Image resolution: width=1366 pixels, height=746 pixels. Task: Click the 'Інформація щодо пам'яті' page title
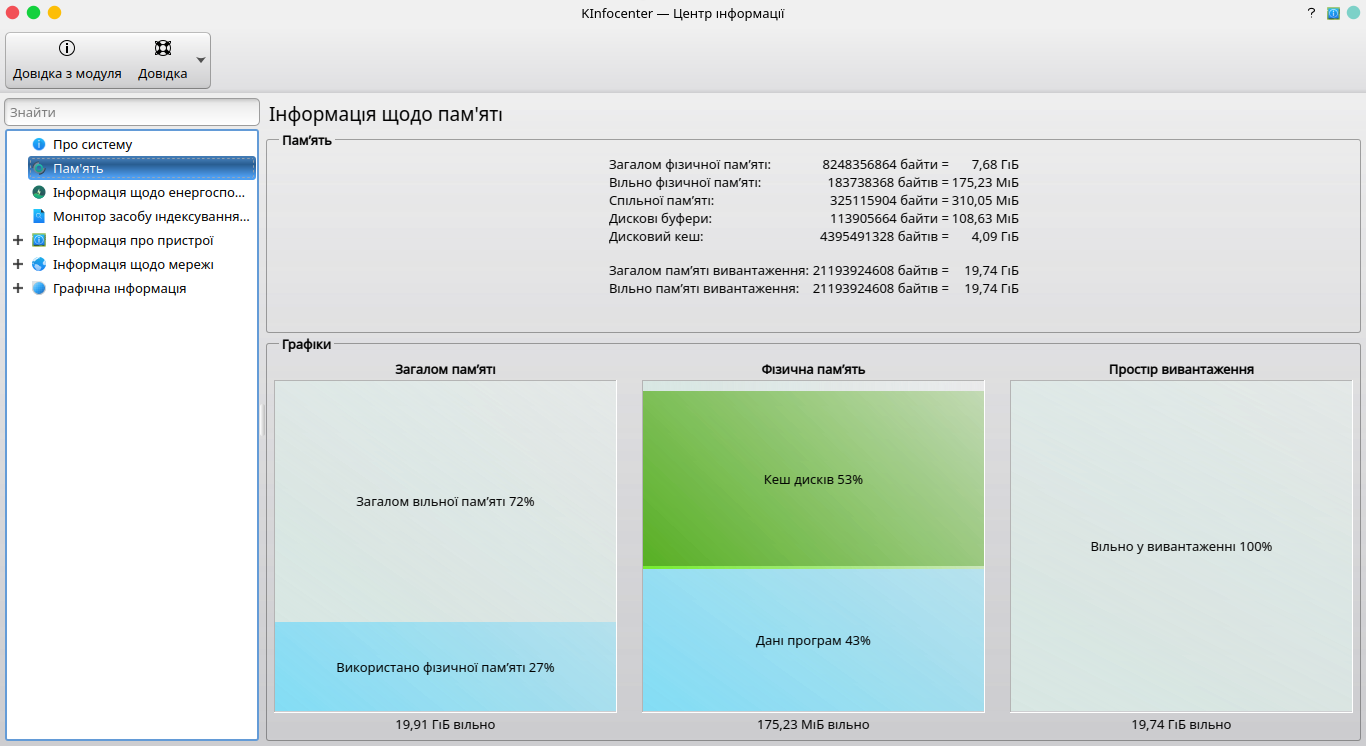coord(385,114)
